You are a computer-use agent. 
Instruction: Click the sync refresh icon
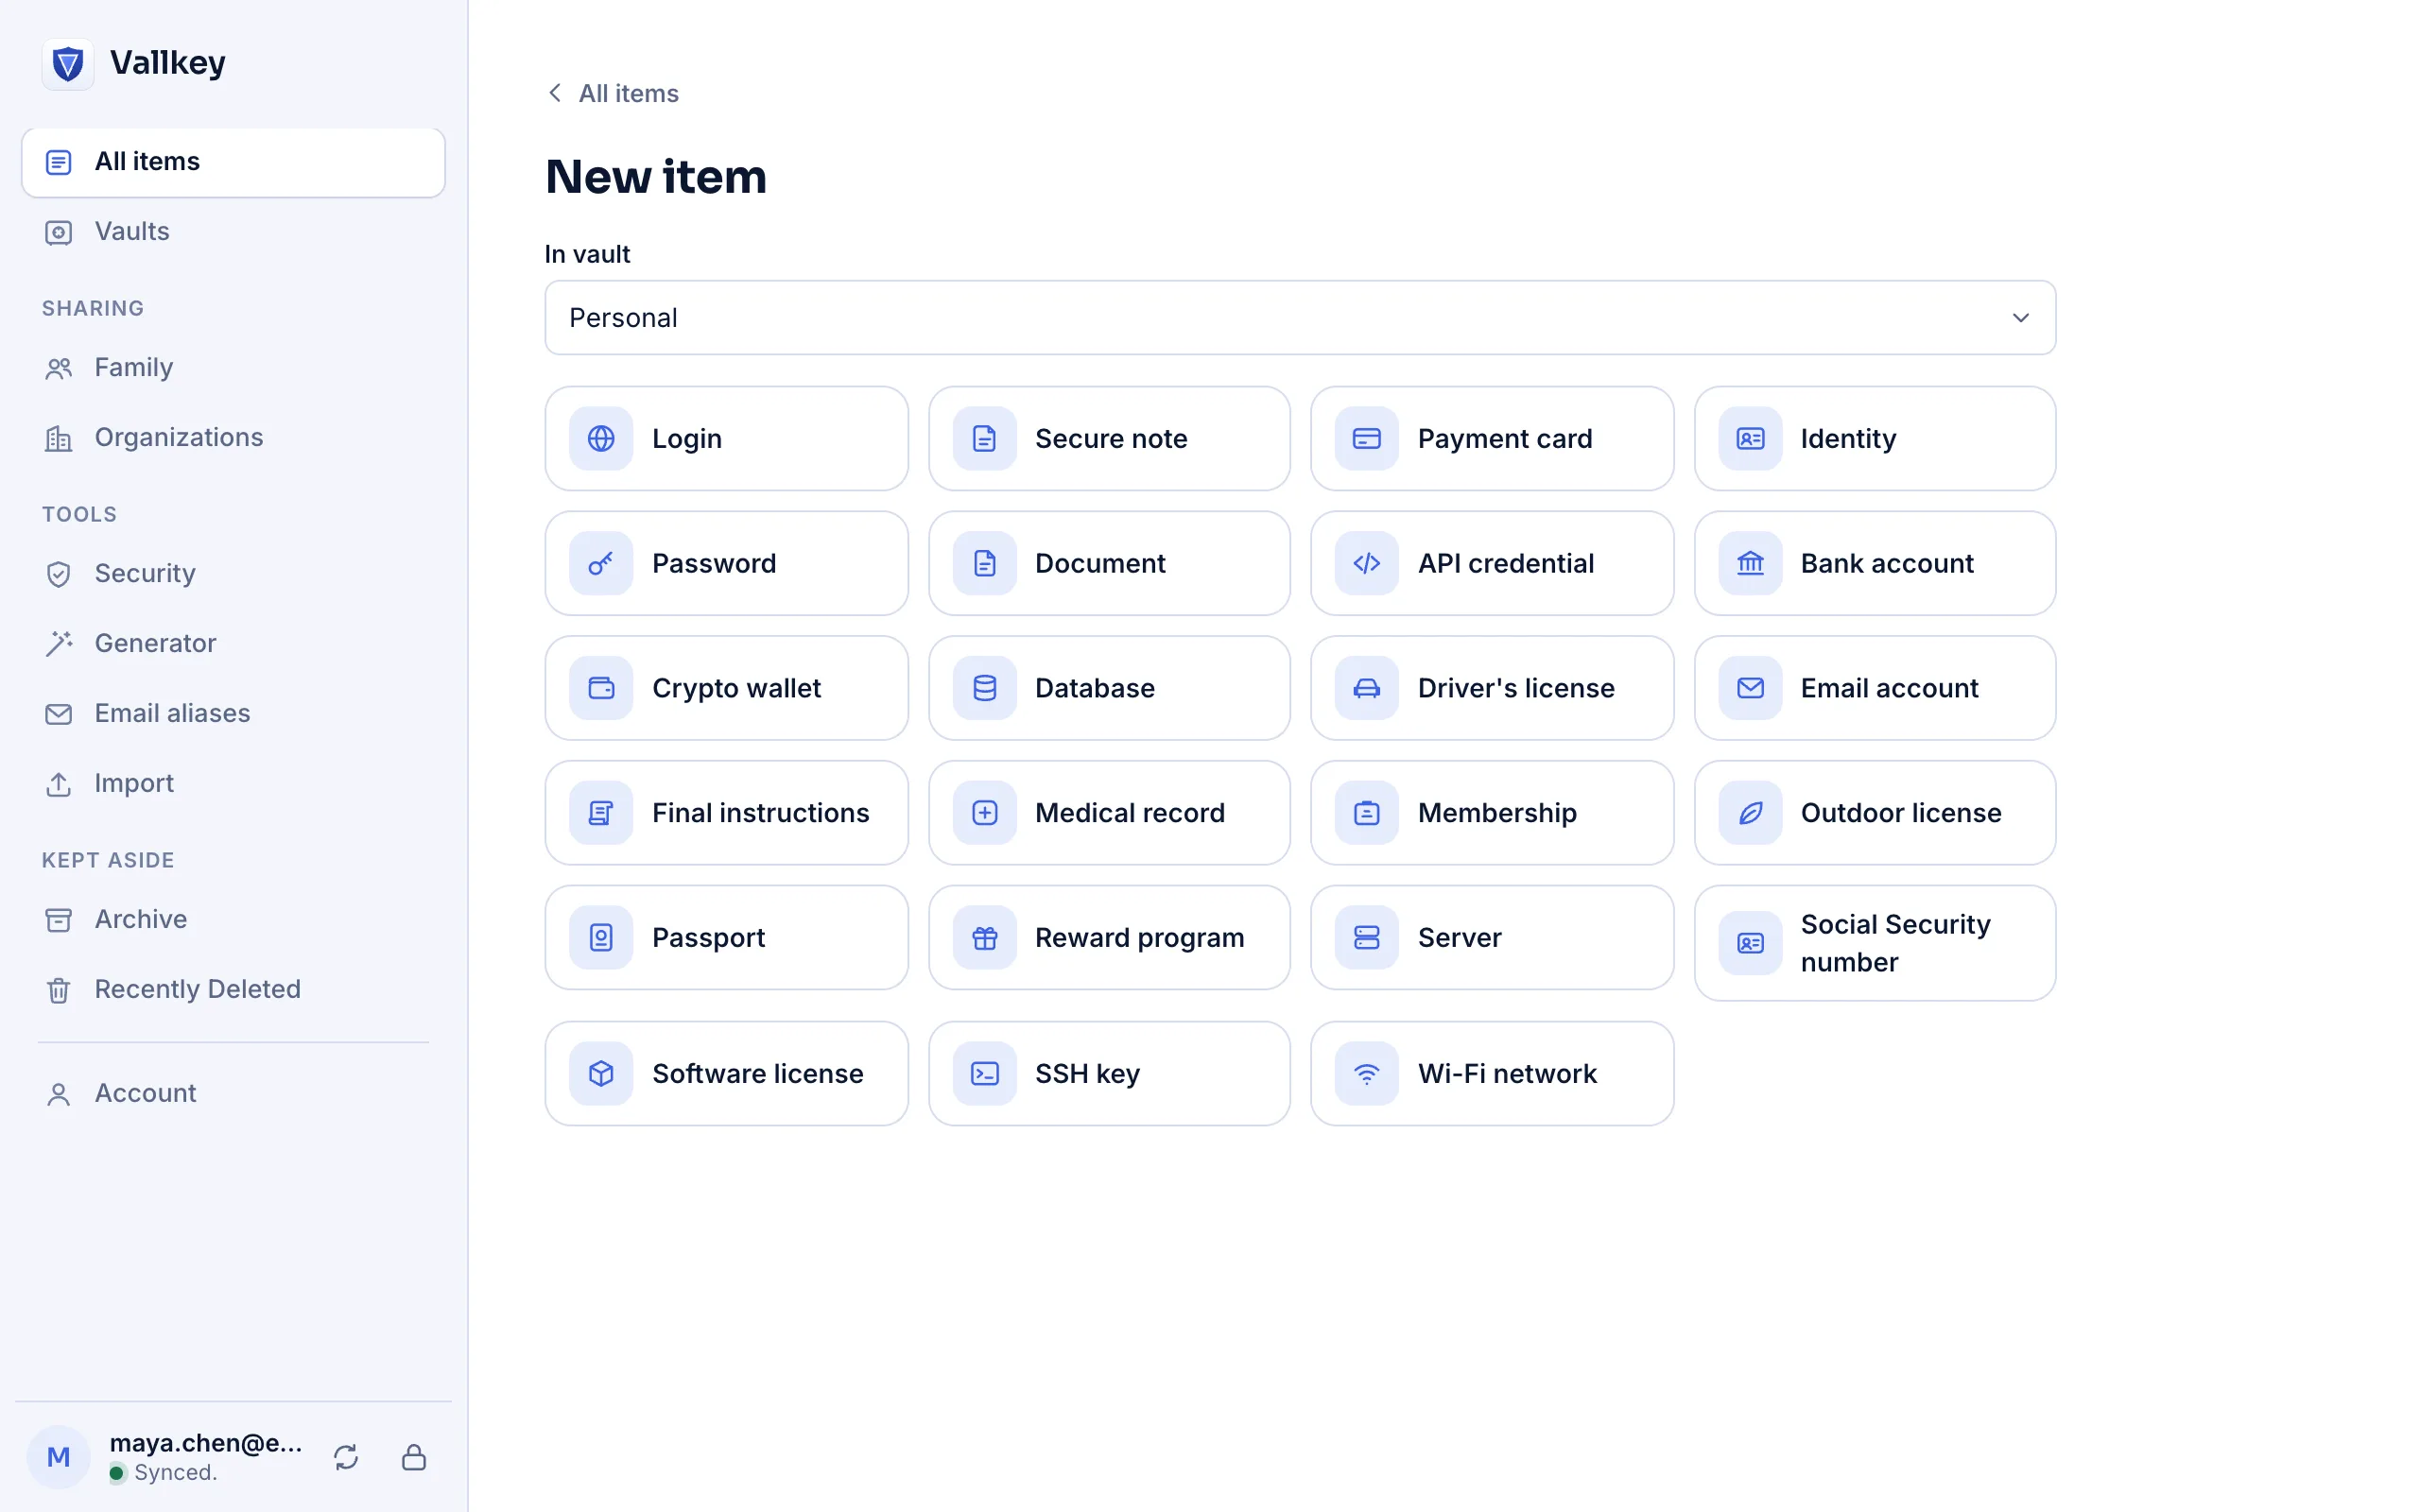click(346, 1457)
